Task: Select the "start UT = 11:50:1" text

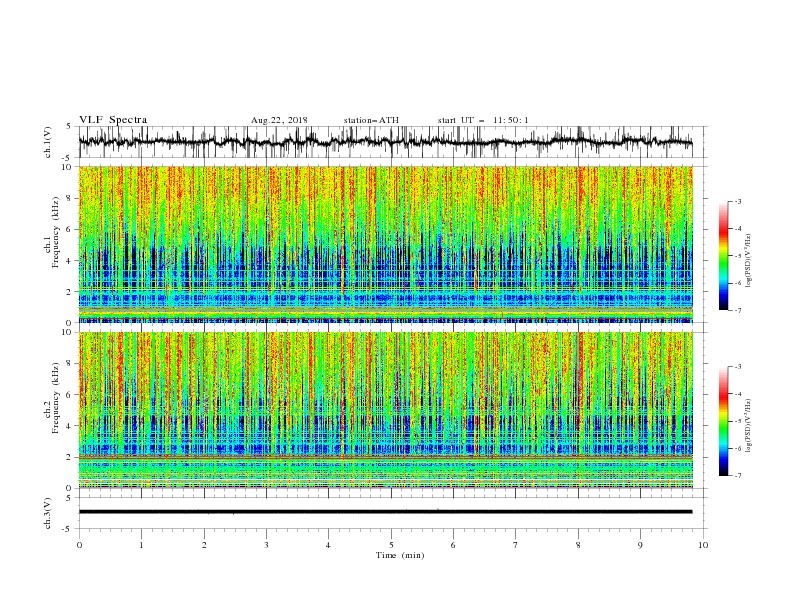Action: [483, 120]
